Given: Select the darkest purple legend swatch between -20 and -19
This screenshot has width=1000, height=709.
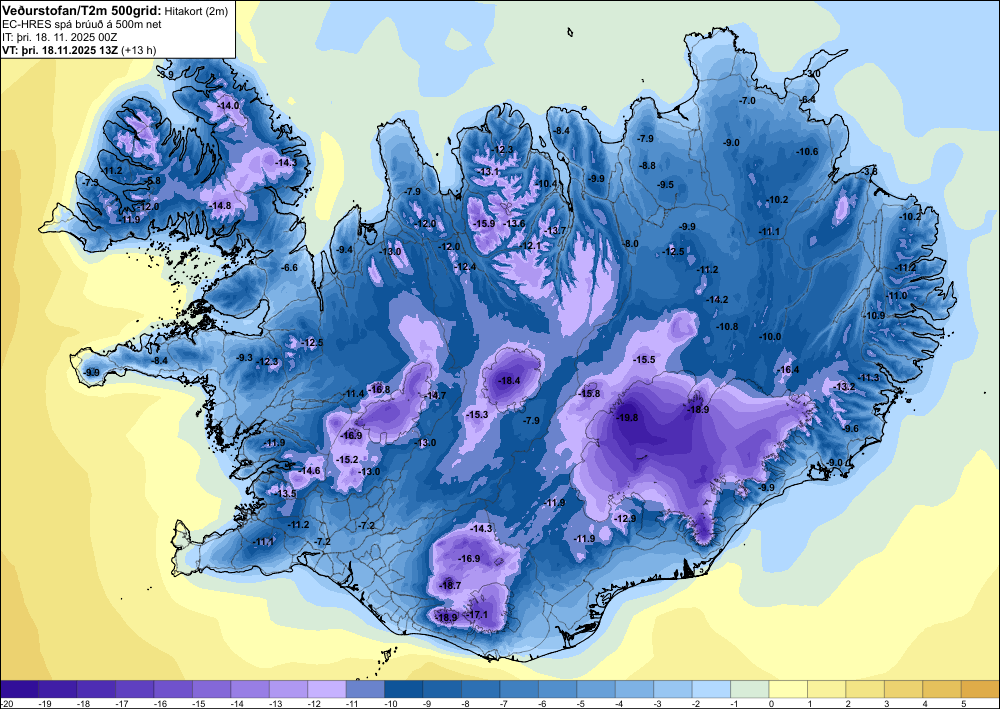Looking at the screenshot, I should tap(19, 689).
